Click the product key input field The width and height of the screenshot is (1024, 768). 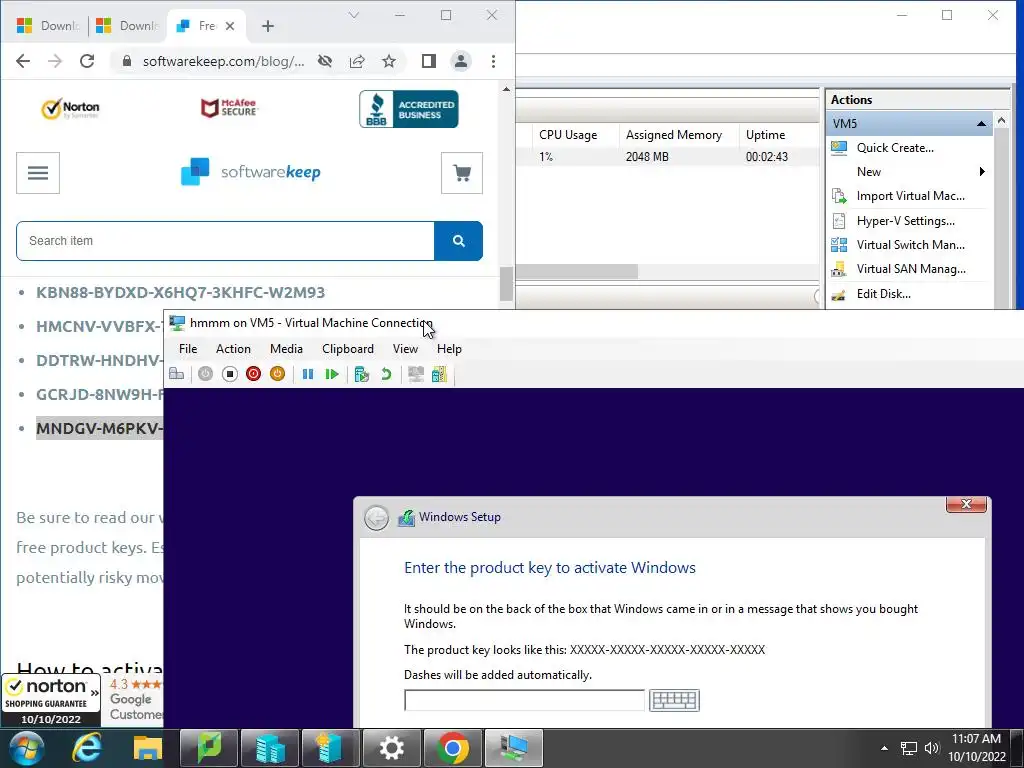pyautogui.click(x=524, y=700)
